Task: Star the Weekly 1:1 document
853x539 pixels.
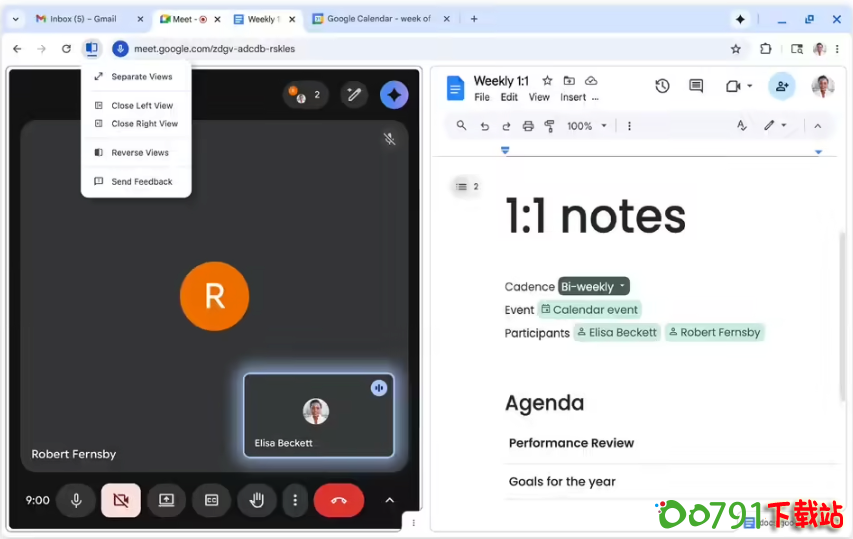Action: coord(547,81)
